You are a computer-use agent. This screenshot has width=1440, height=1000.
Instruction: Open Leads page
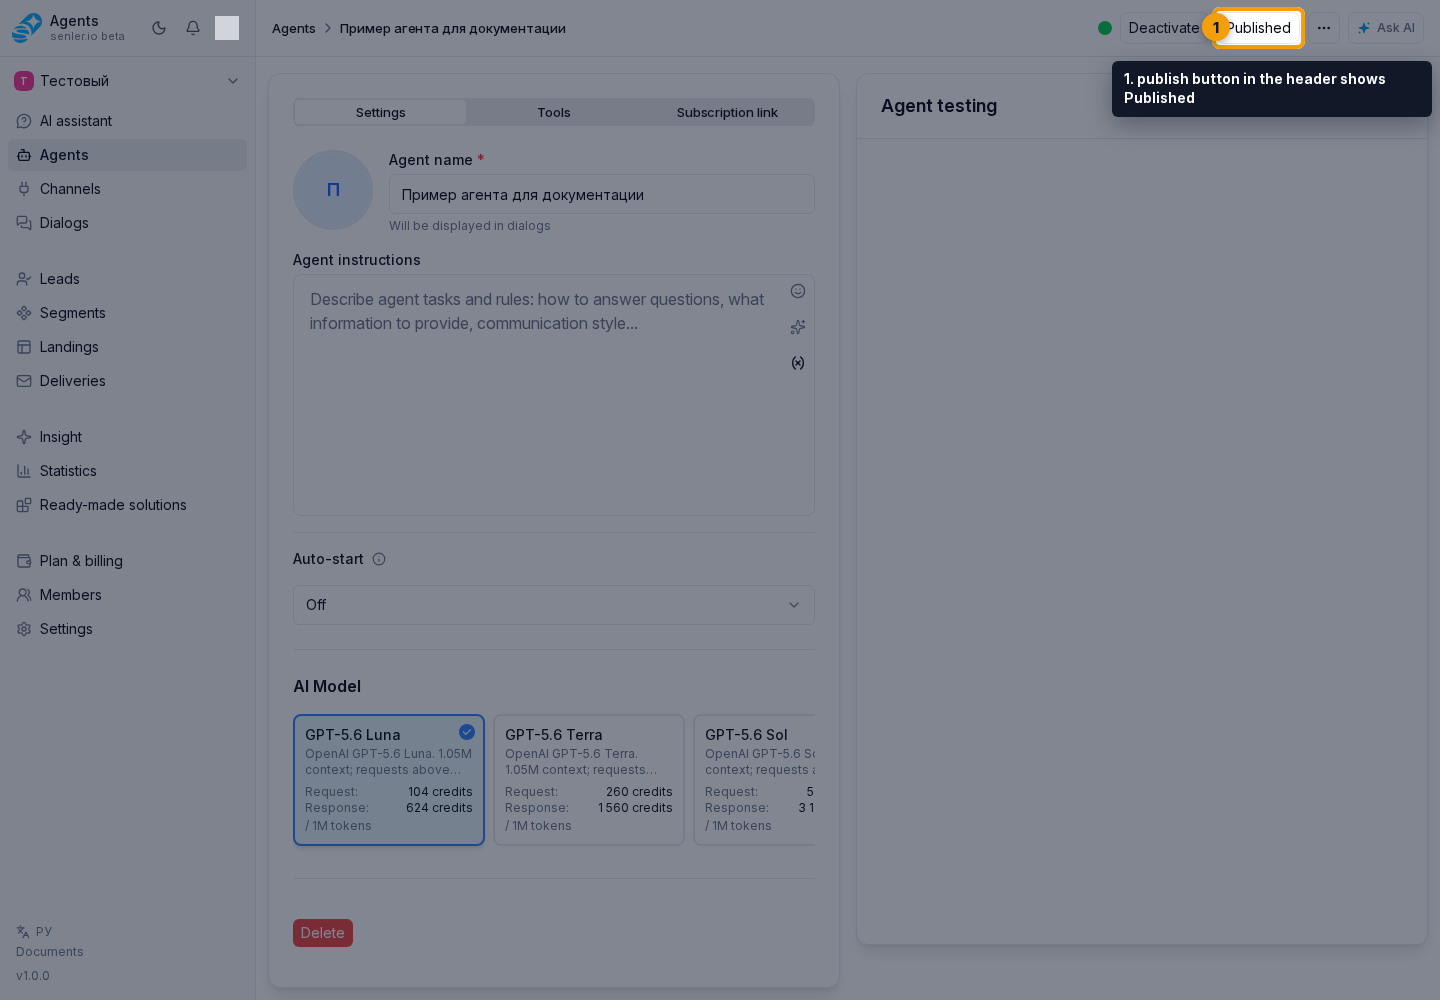pyautogui.click(x=127, y=279)
